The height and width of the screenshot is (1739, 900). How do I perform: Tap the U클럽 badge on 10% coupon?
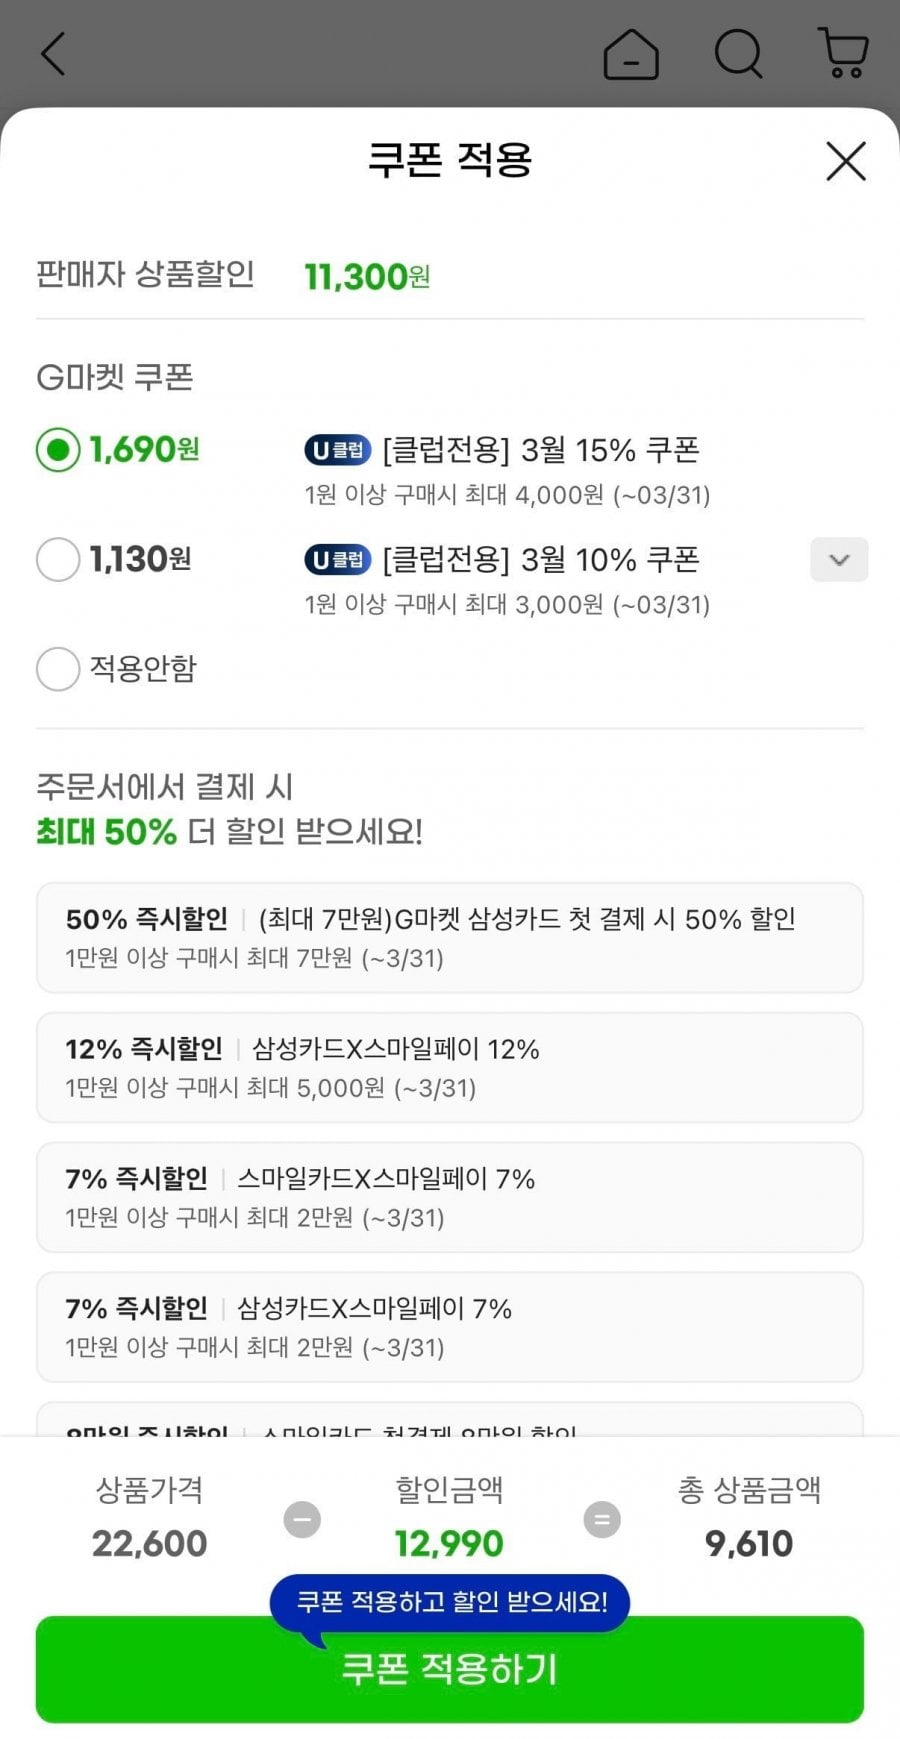[337, 560]
